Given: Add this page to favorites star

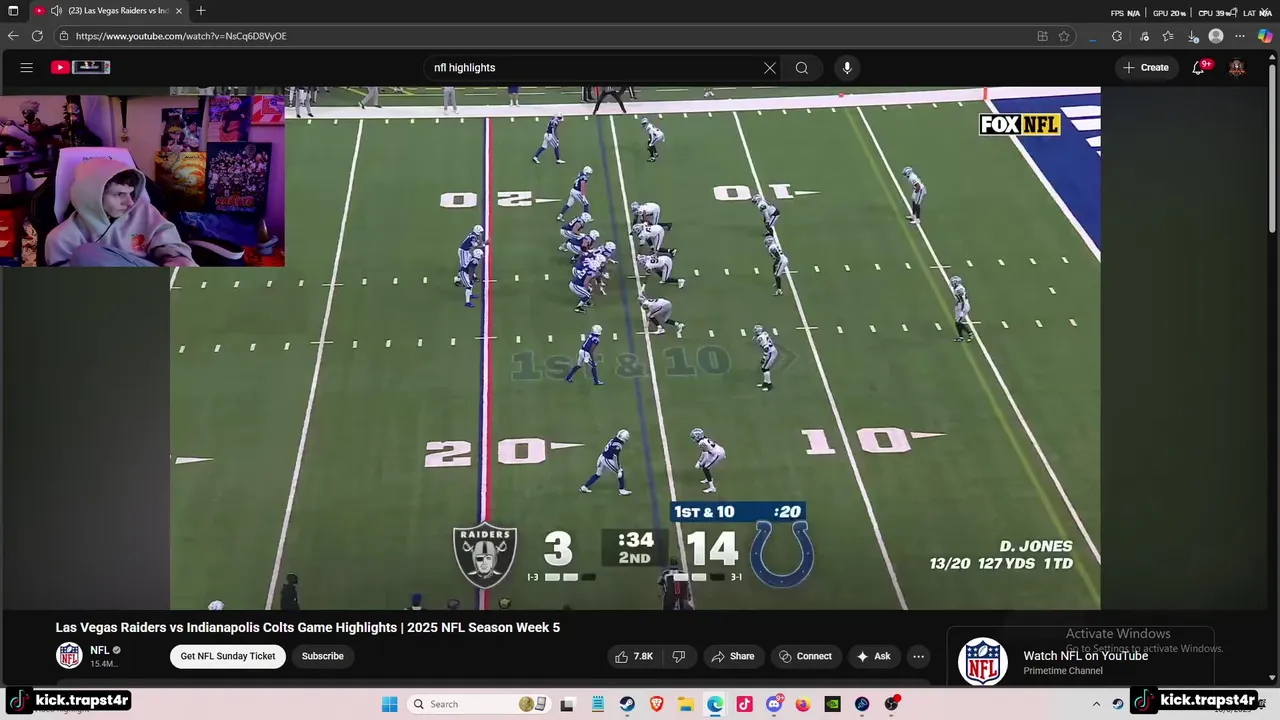Looking at the screenshot, I should click(1064, 36).
